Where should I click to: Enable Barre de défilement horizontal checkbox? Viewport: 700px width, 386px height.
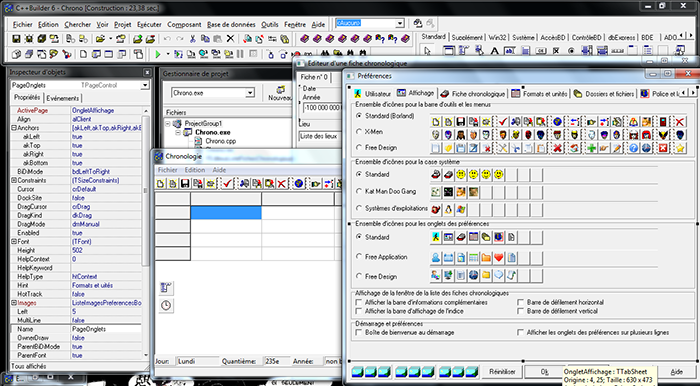[520, 302]
